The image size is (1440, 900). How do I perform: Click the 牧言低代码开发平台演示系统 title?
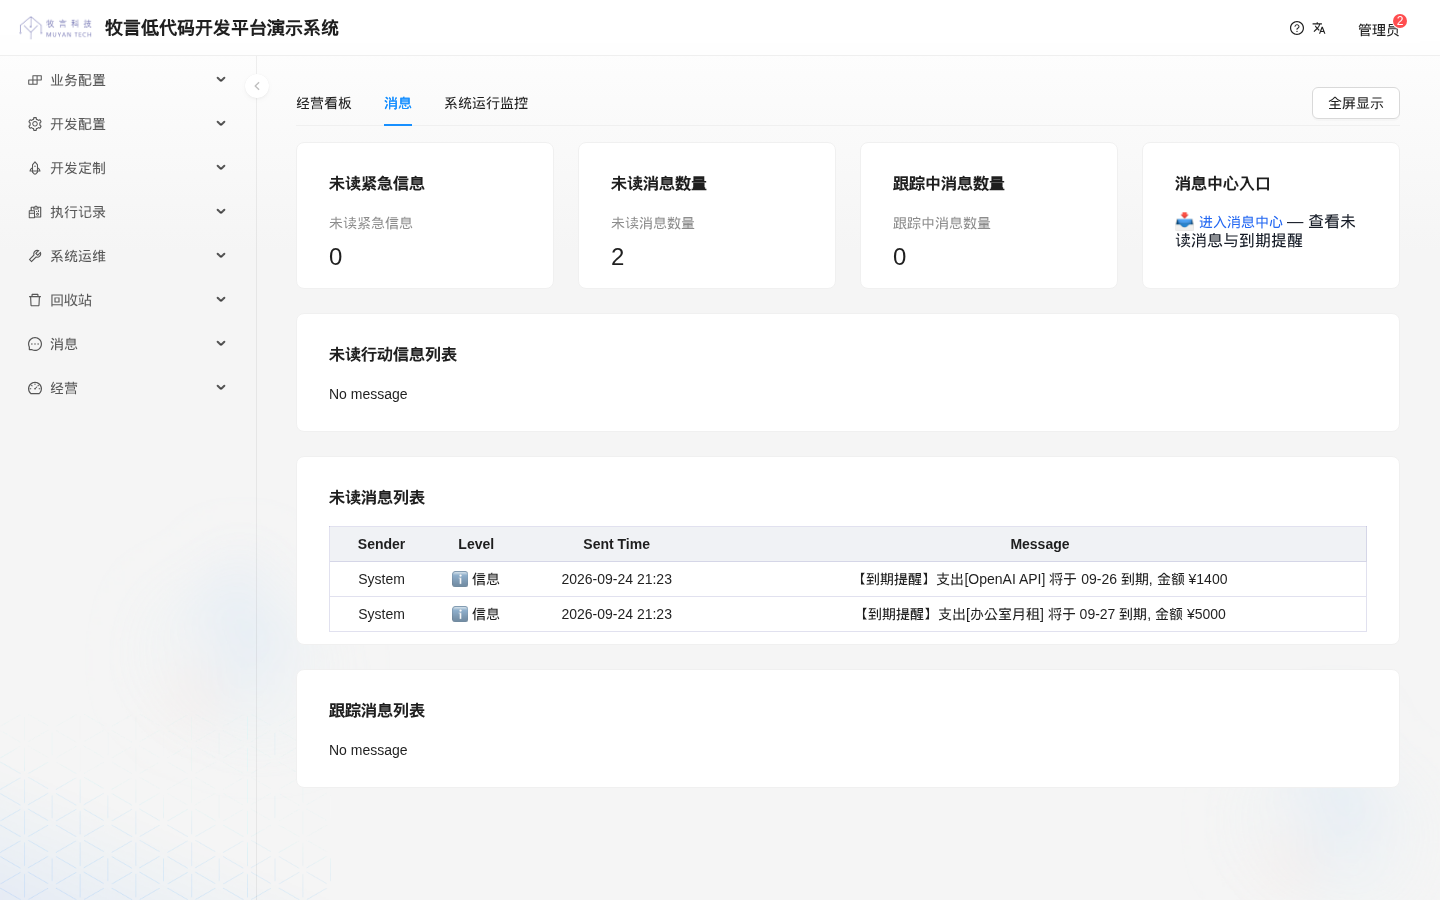tap(222, 28)
